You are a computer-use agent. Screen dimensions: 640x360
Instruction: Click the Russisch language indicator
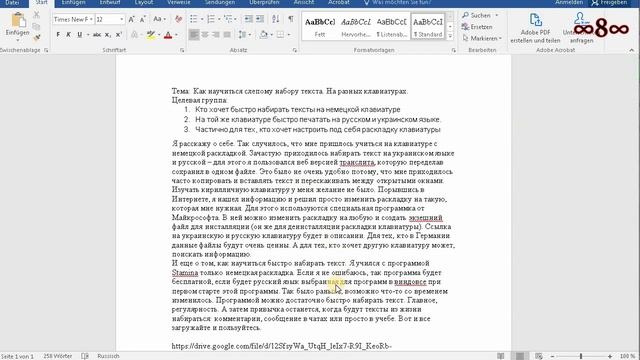(108, 356)
